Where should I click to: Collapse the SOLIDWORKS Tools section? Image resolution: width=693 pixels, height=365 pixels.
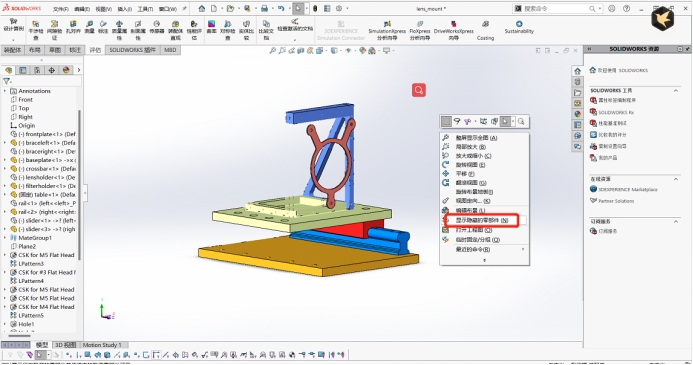pyautogui.click(x=676, y=91)
